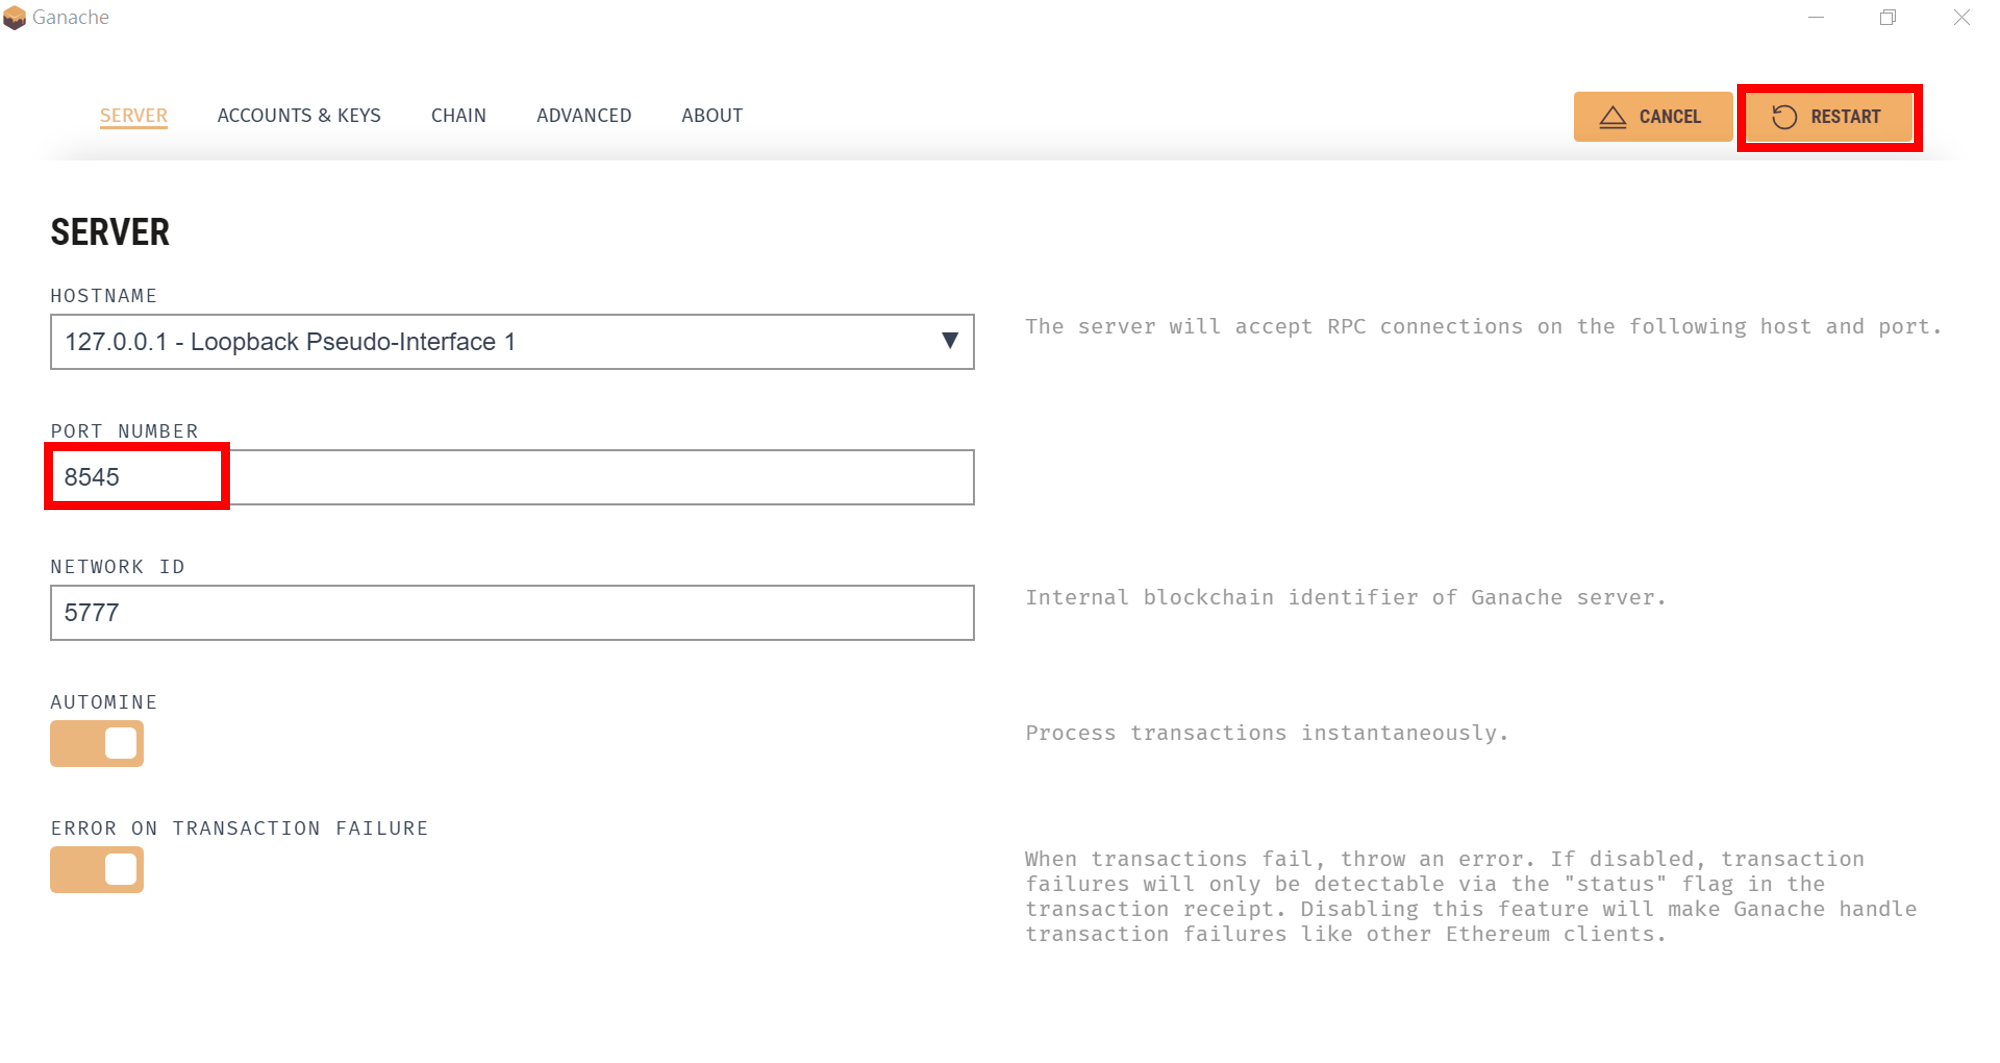
Task: Click the warning triangle icon on Cancel
Action: 1612,117
